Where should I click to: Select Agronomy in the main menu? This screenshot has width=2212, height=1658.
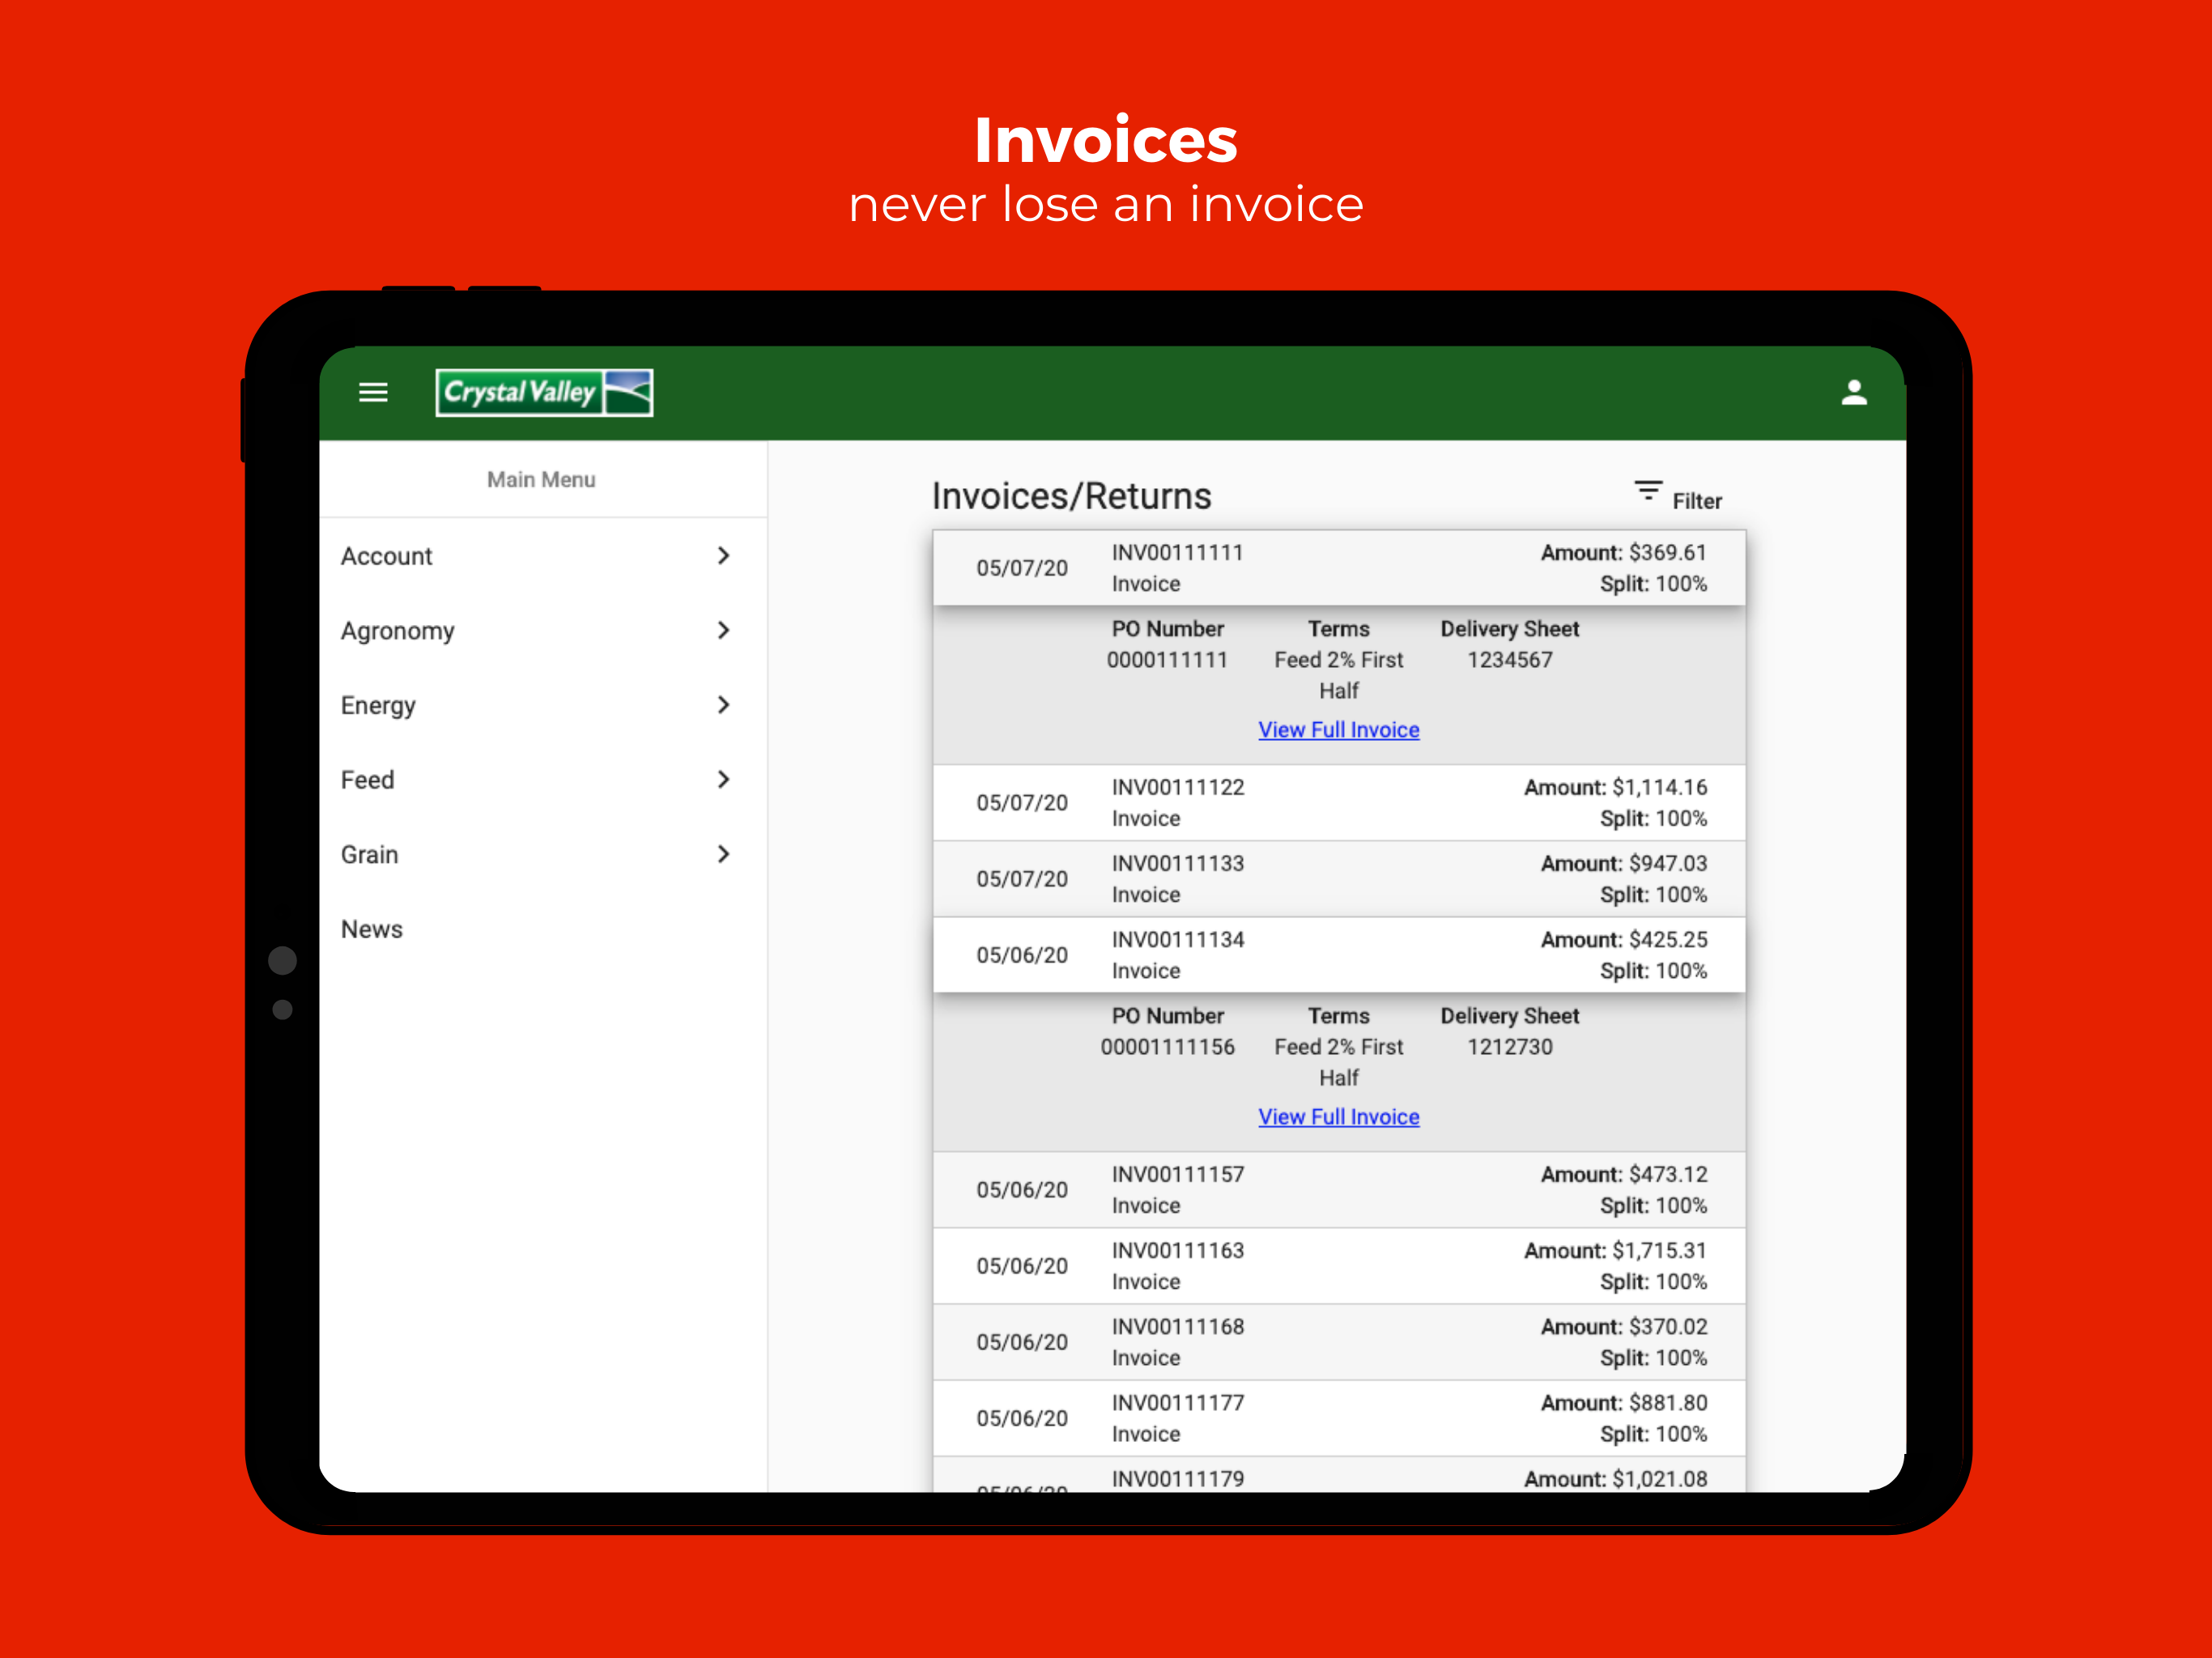click(543, 631)
